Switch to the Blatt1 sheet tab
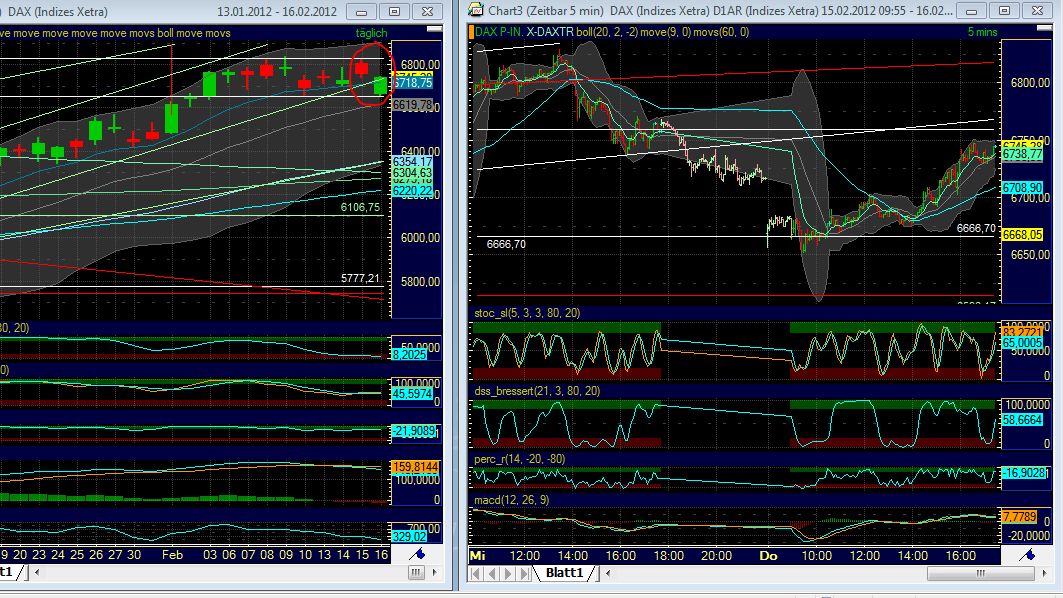 coord(566,572)
